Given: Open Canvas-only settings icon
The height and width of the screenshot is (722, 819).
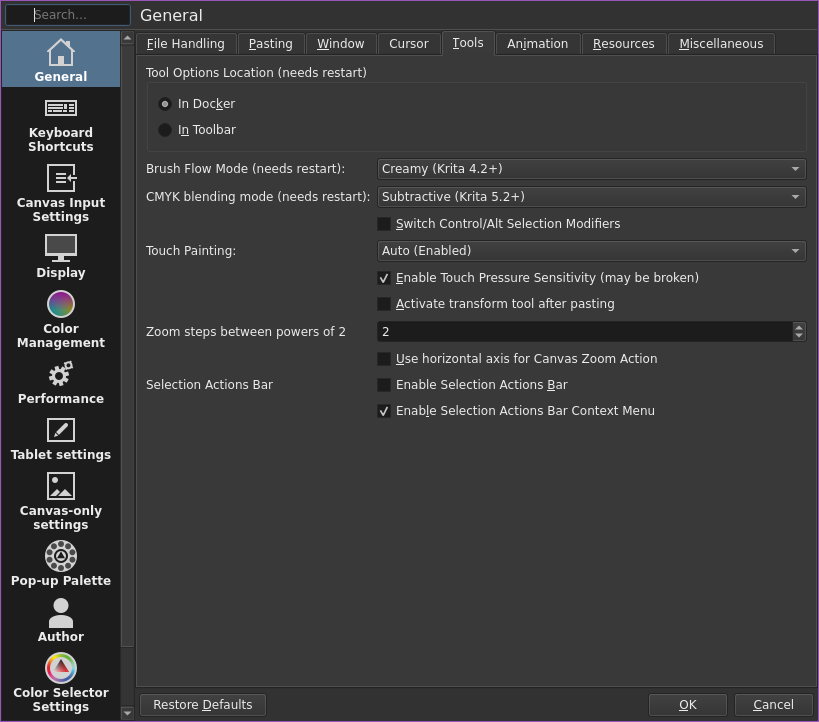Looking at the screenshot, I should click(61, 486).
